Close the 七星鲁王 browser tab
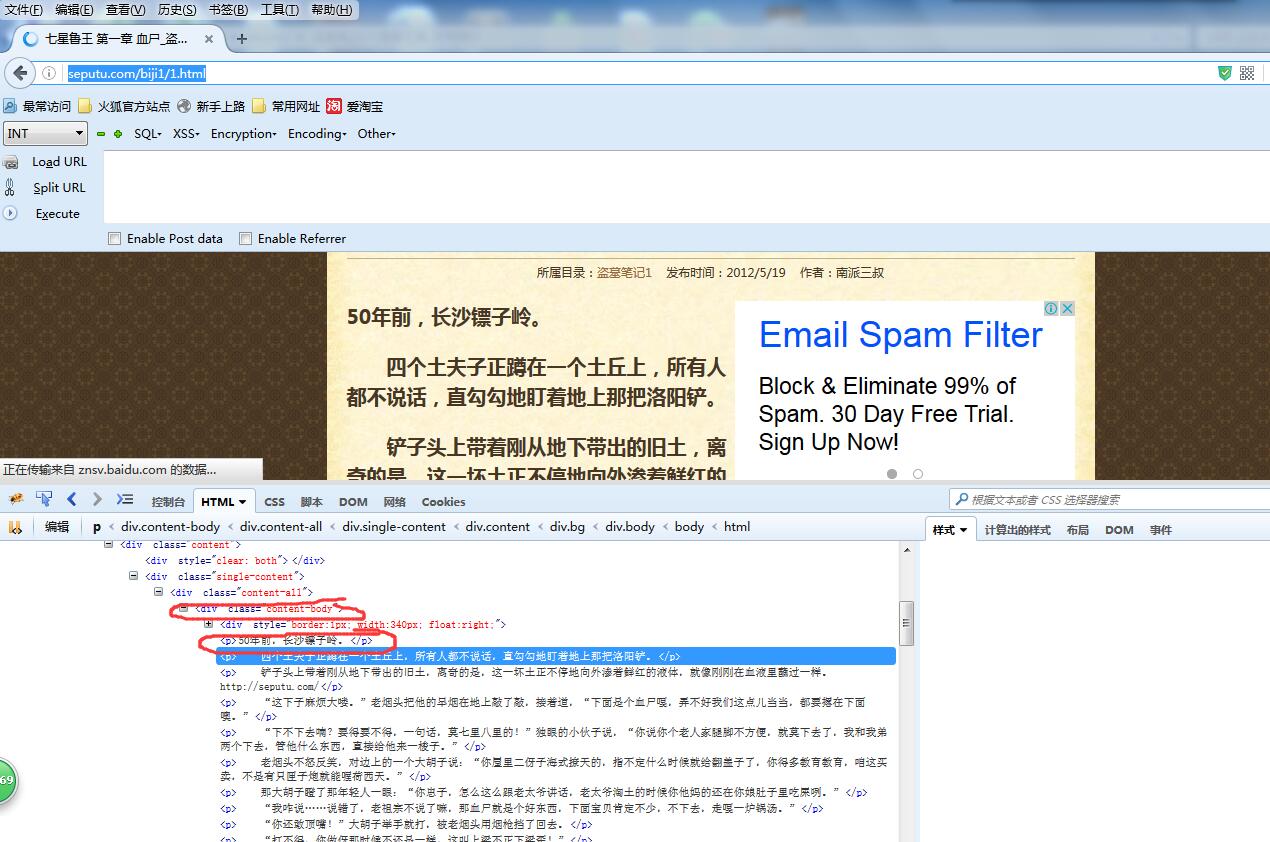 (209, 39)
